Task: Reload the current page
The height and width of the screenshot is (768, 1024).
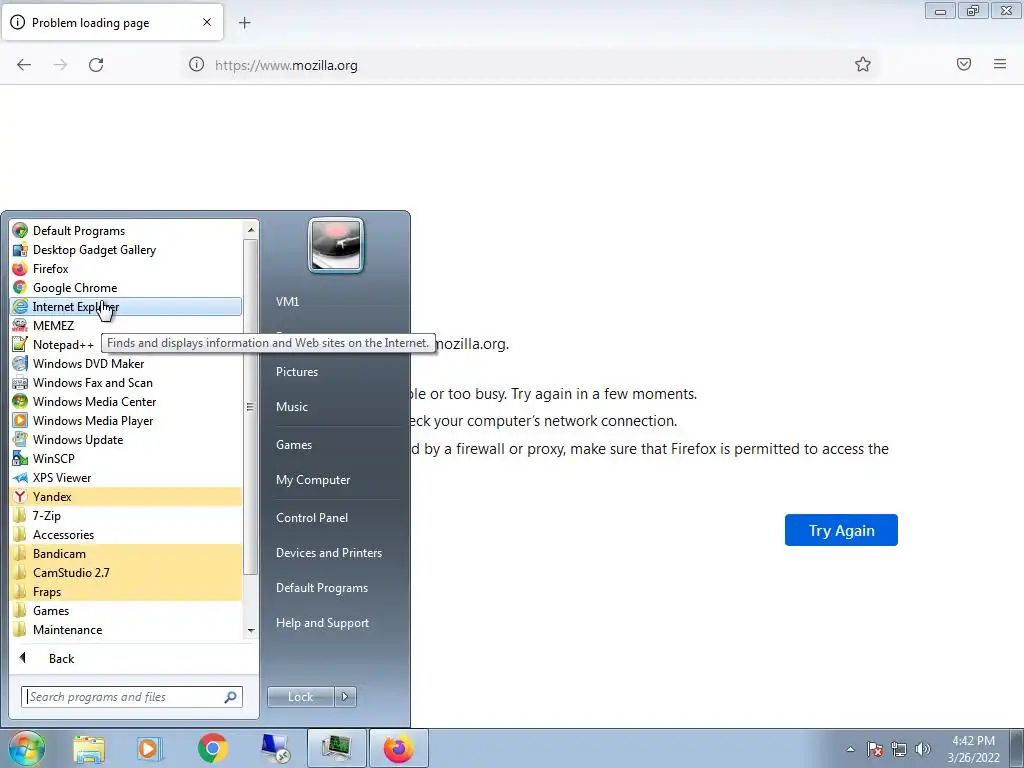Action: (x=96, y=65)
